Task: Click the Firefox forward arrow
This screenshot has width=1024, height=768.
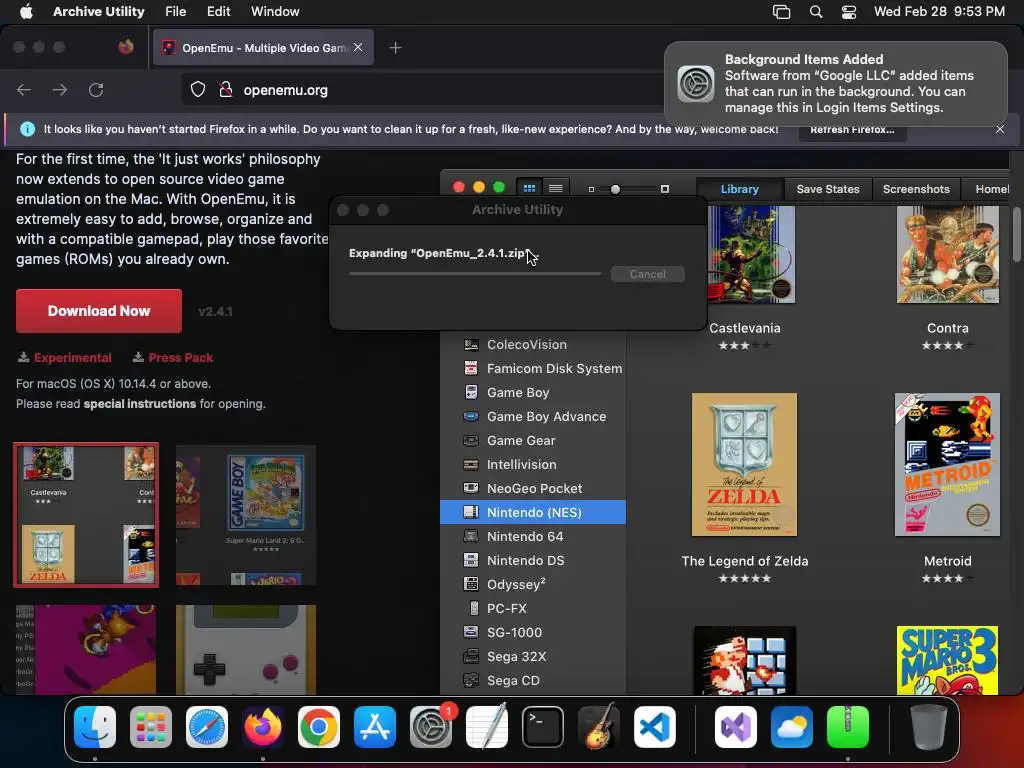Action: point(60,89)
